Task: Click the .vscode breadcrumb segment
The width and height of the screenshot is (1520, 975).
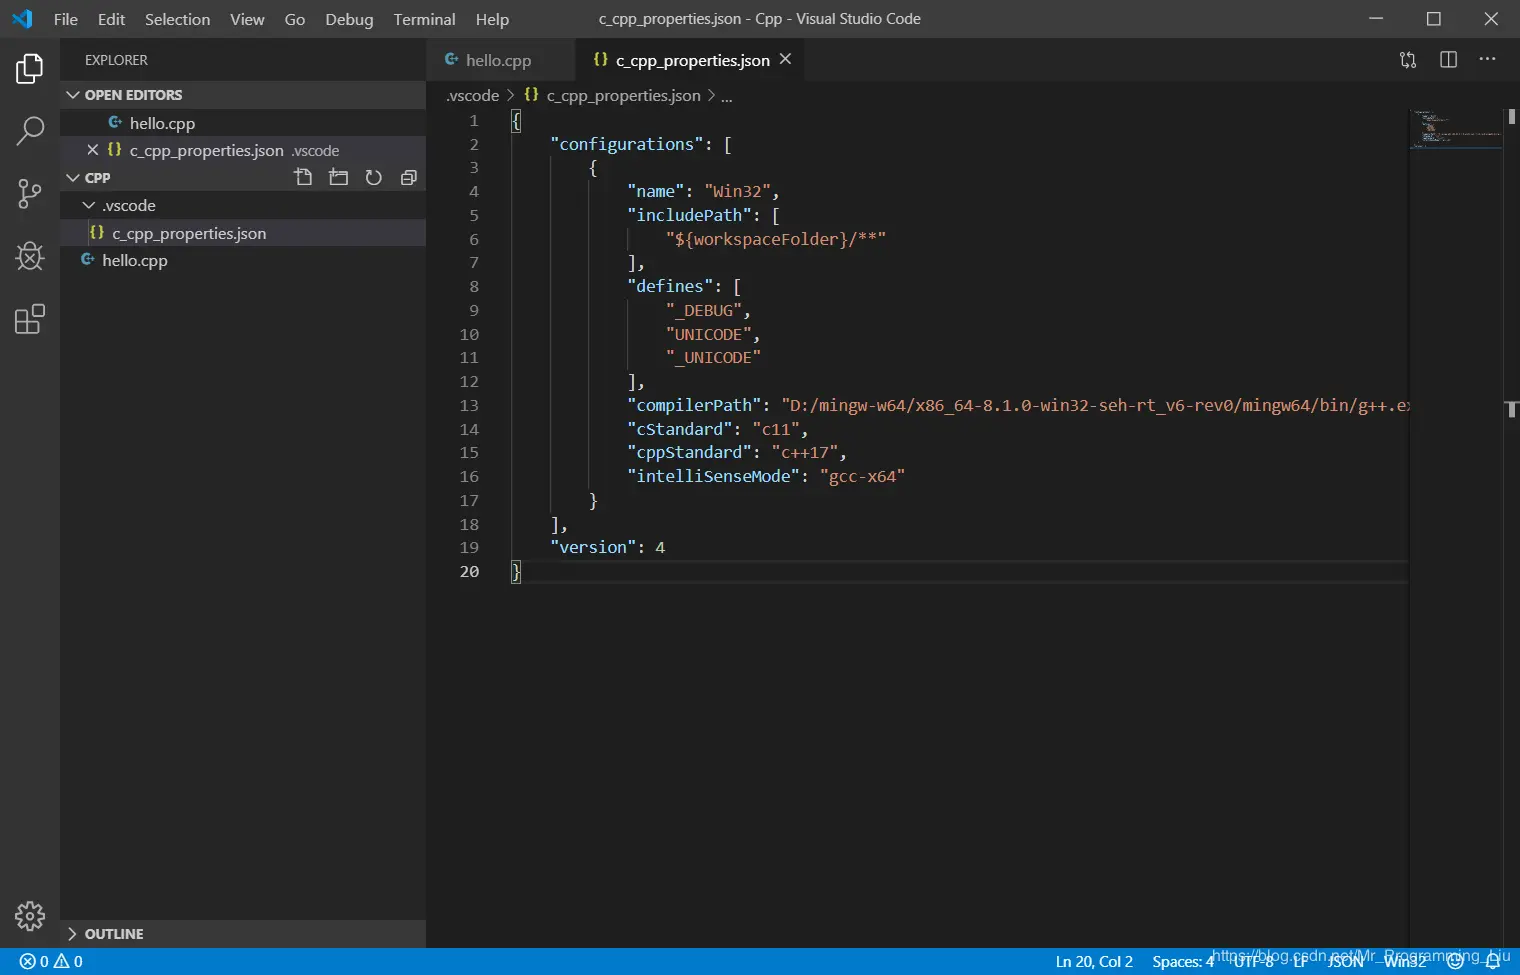Action: click(x=473, y=96)
